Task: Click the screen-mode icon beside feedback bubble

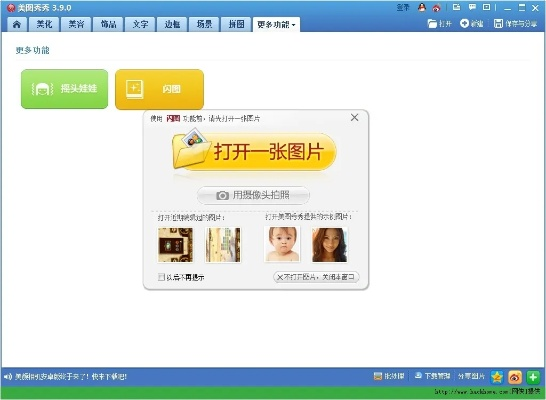Action: click(x=486, y=7)
